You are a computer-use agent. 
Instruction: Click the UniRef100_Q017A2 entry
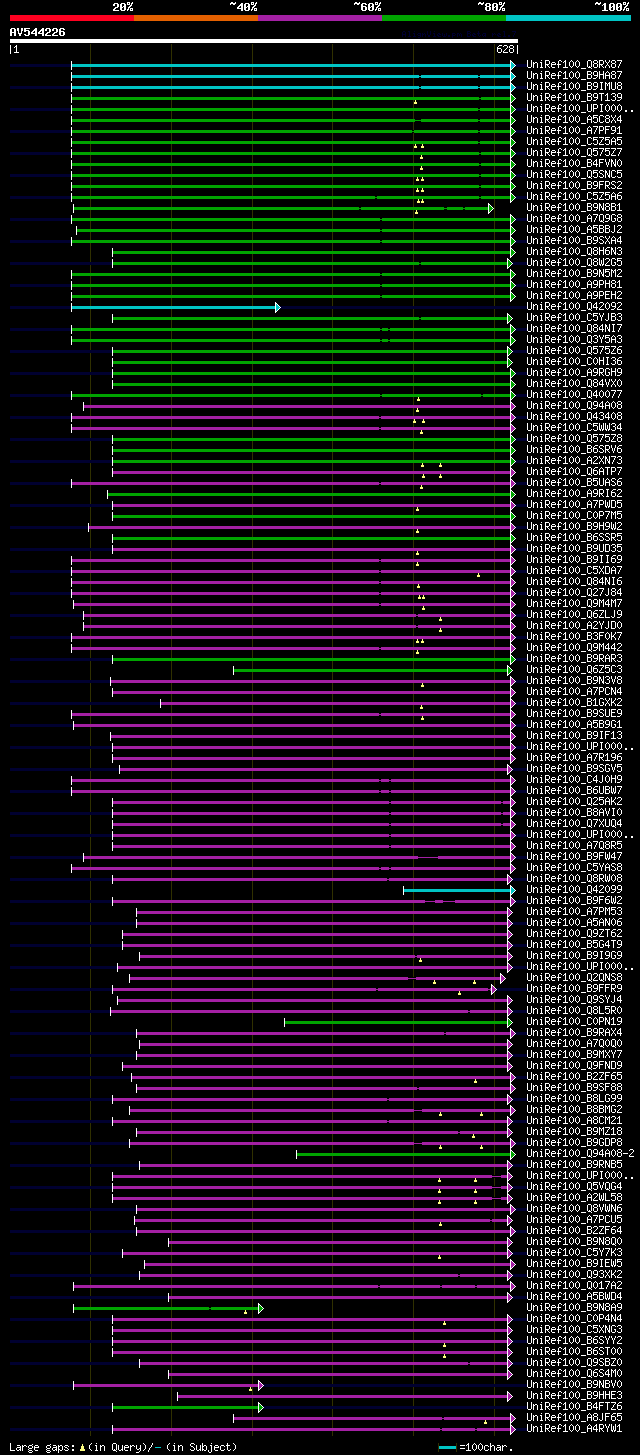coord(574,1286)
